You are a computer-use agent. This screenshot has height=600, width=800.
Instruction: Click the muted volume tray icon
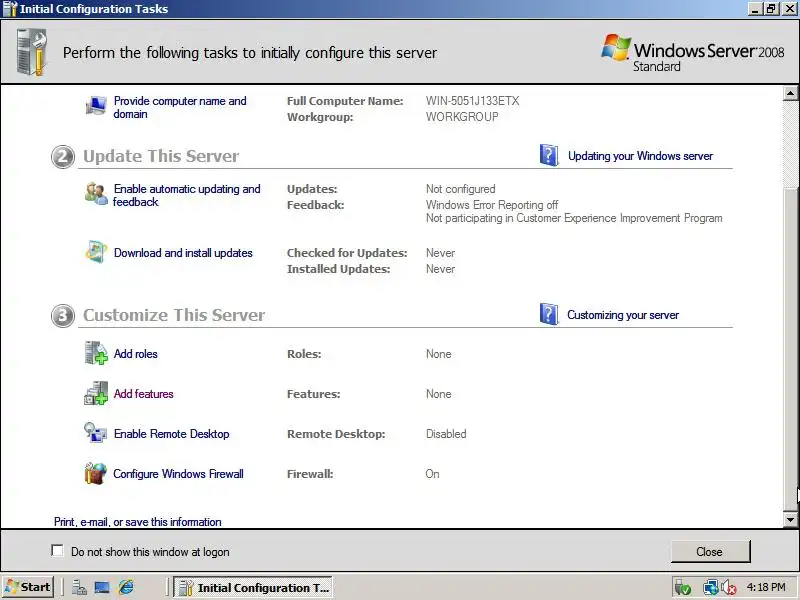point(728,588)
